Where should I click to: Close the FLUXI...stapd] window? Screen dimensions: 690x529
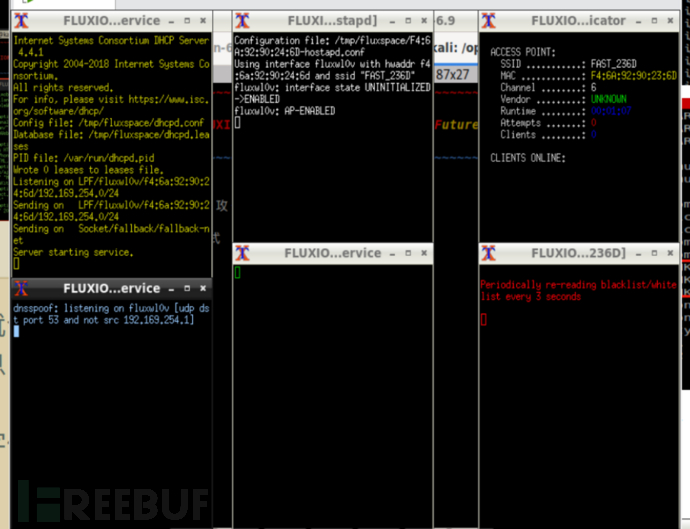point(424,21)
